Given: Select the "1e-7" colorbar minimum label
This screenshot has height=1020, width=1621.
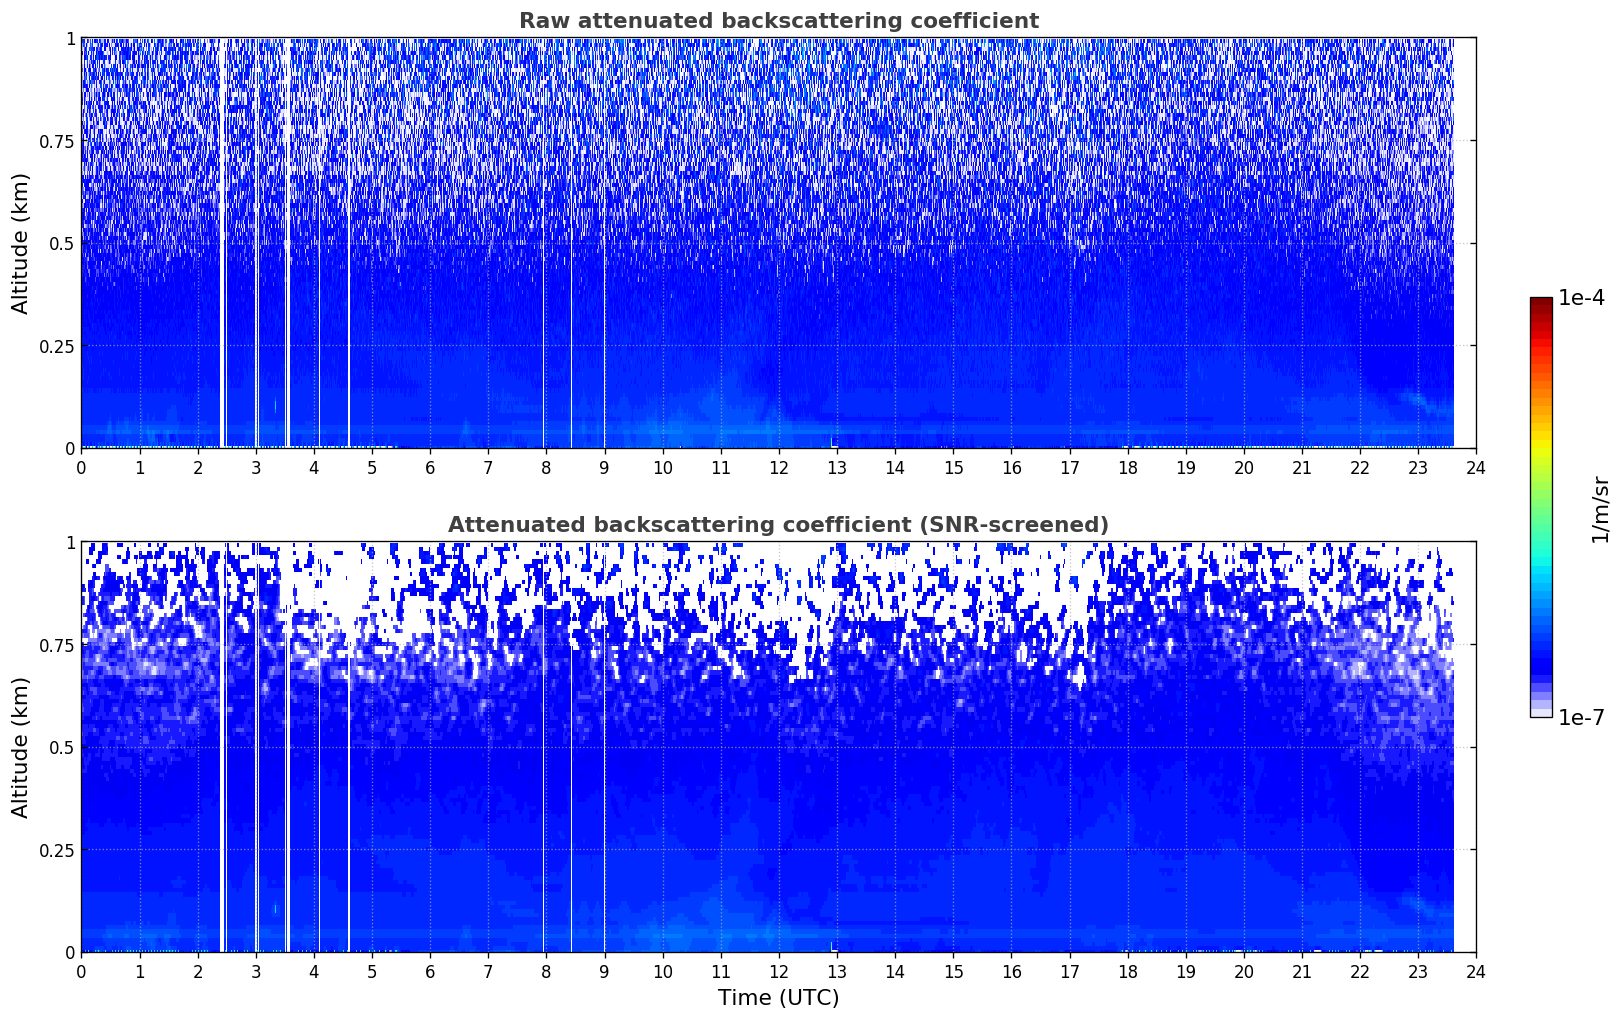Looking at the screenshot, I should [1581, 718].
